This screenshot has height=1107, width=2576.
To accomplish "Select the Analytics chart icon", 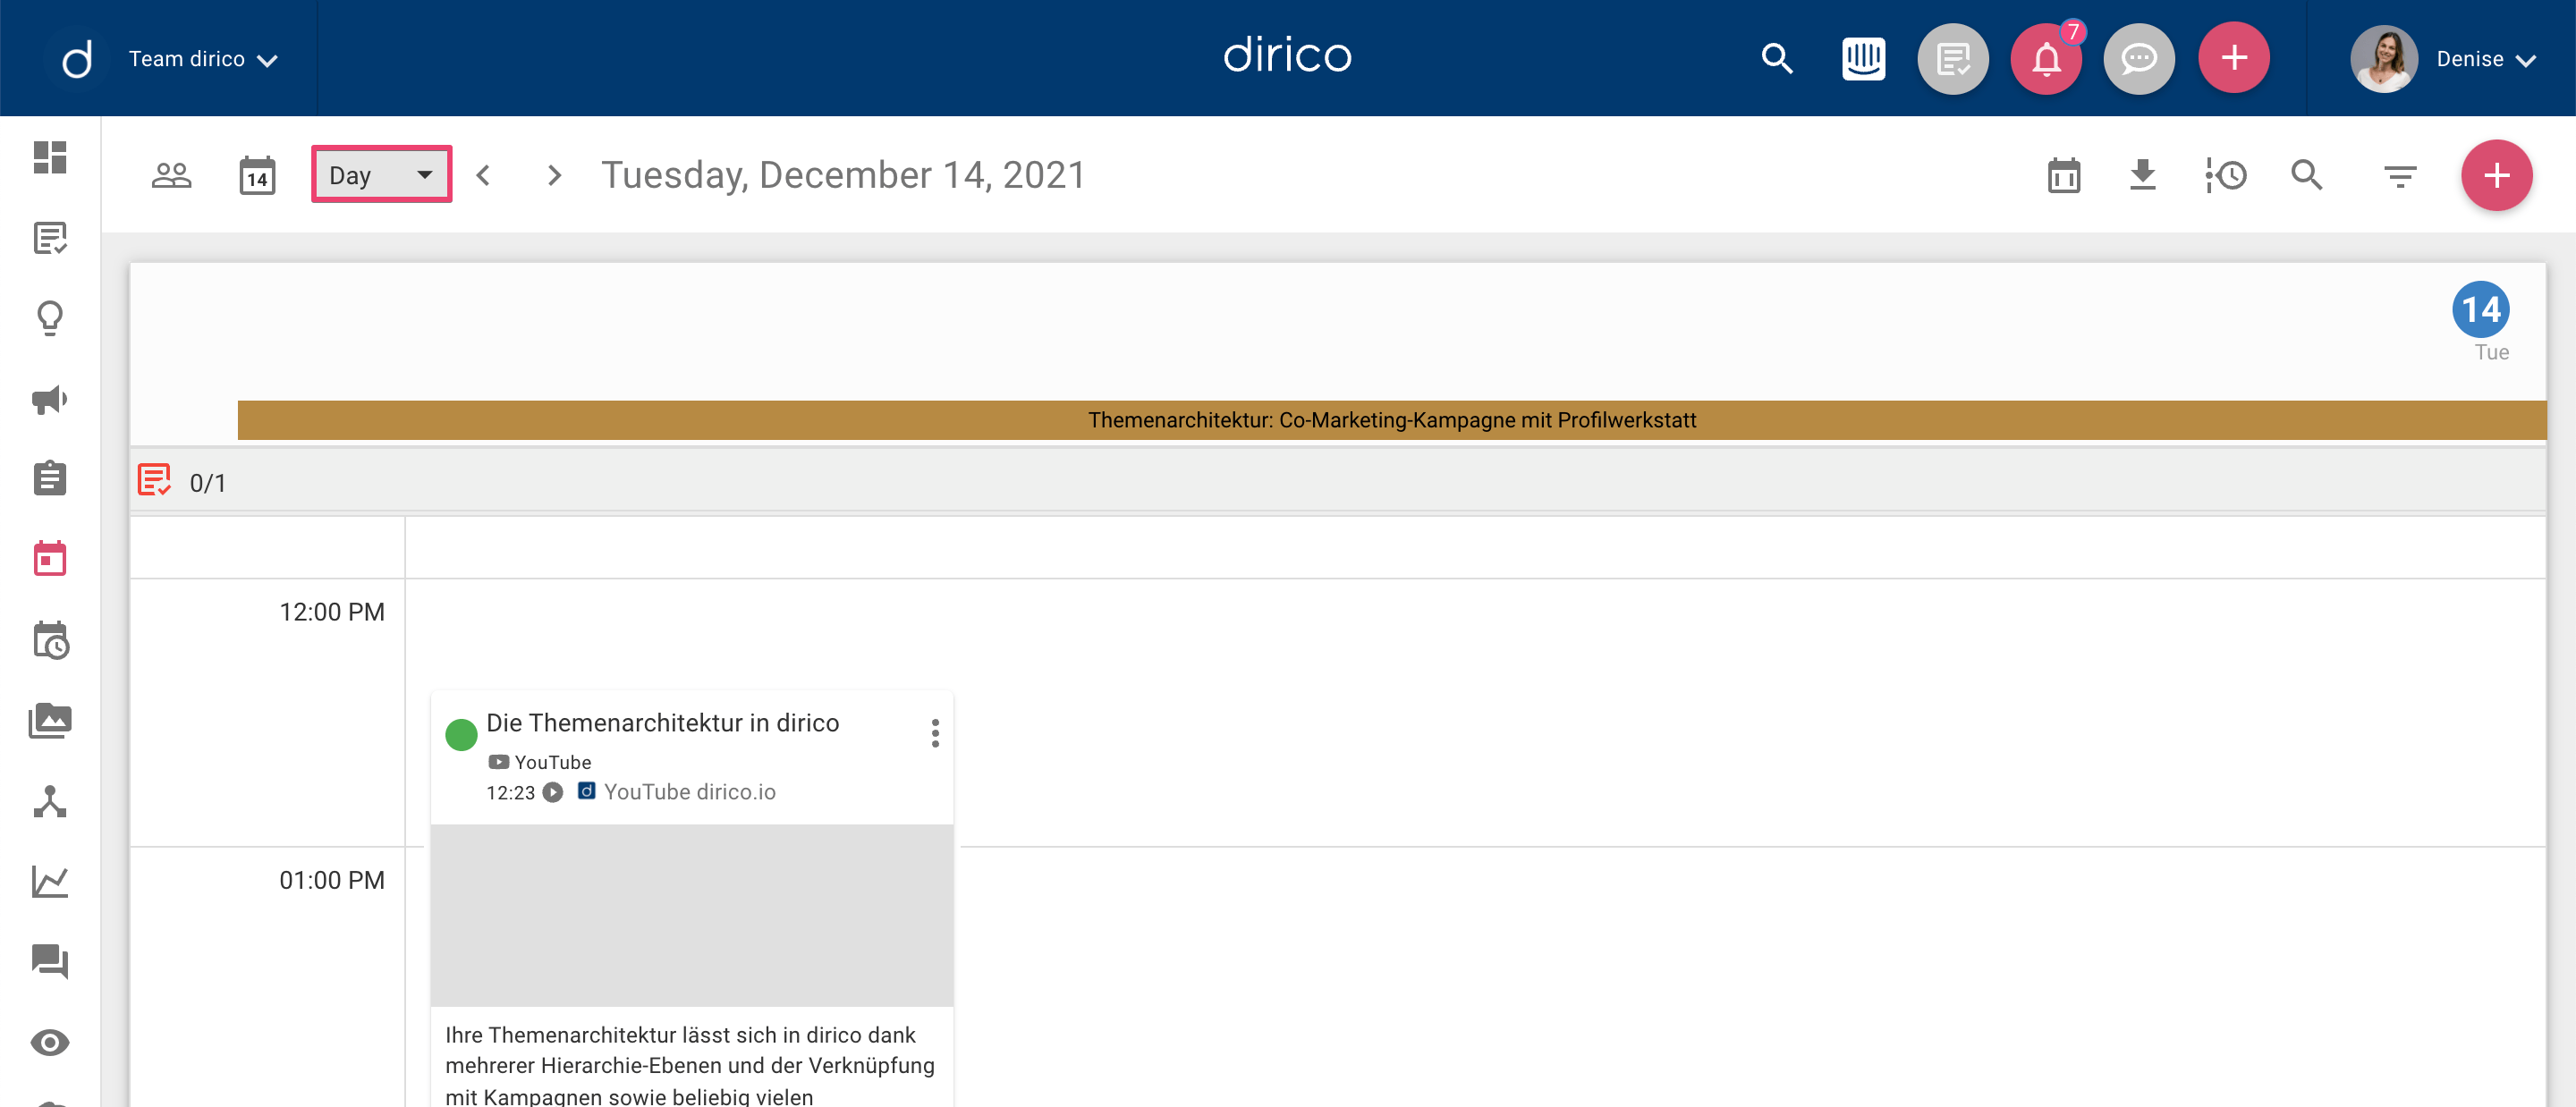I will (51, 882).
